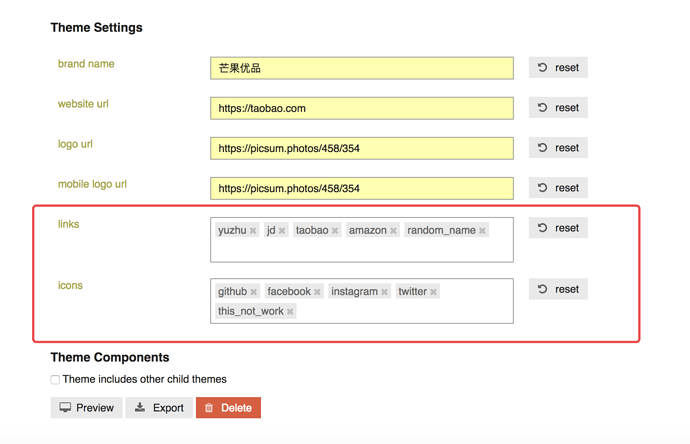Edit the logo url field
The image size is (690, 444).
[362, 148]
